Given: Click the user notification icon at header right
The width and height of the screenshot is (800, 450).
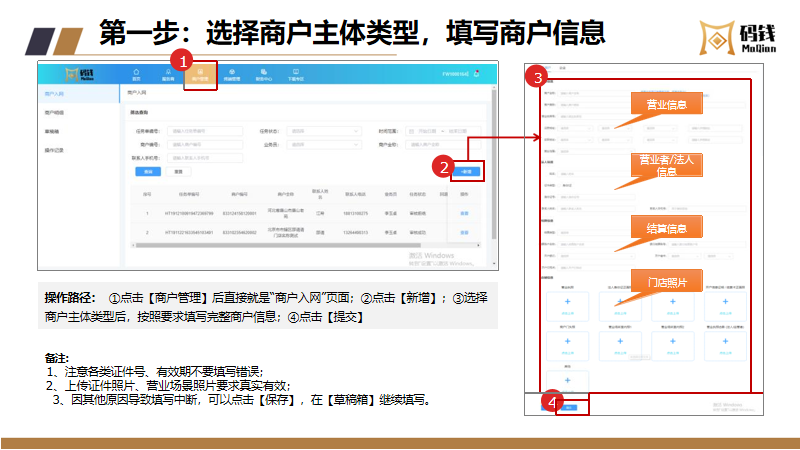Looking at the screenshot, I should [x=477, y=74].
